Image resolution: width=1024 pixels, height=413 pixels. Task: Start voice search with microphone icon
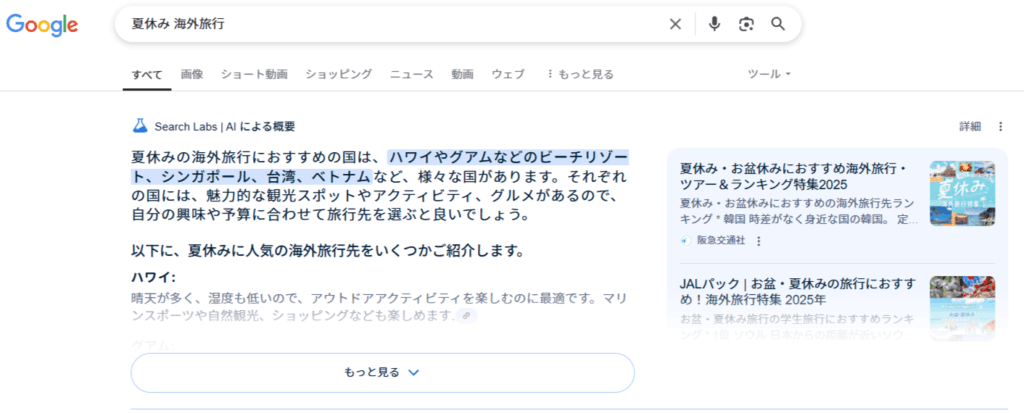click(x=714, y=24)
